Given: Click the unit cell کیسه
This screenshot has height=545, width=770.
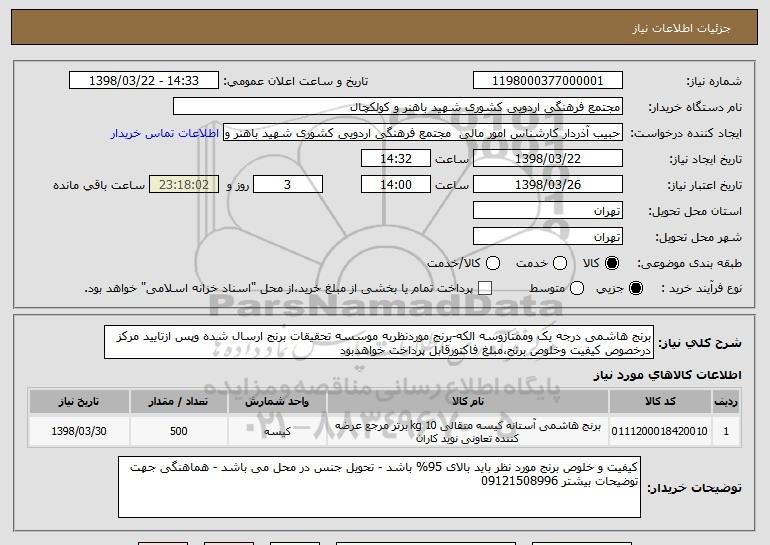Looking at the screenshot, I should [277, 431].
